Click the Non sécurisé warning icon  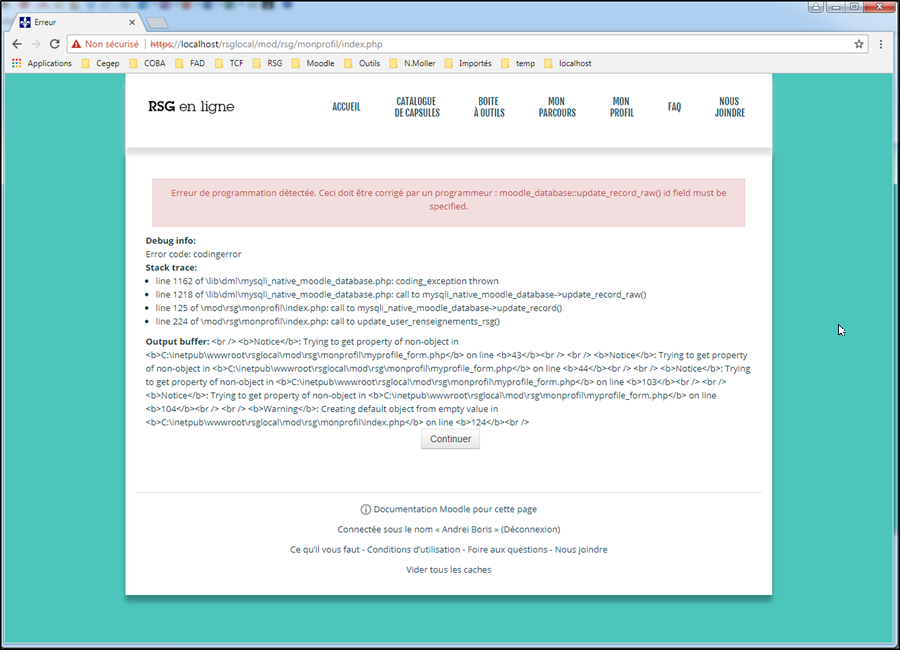76,44
